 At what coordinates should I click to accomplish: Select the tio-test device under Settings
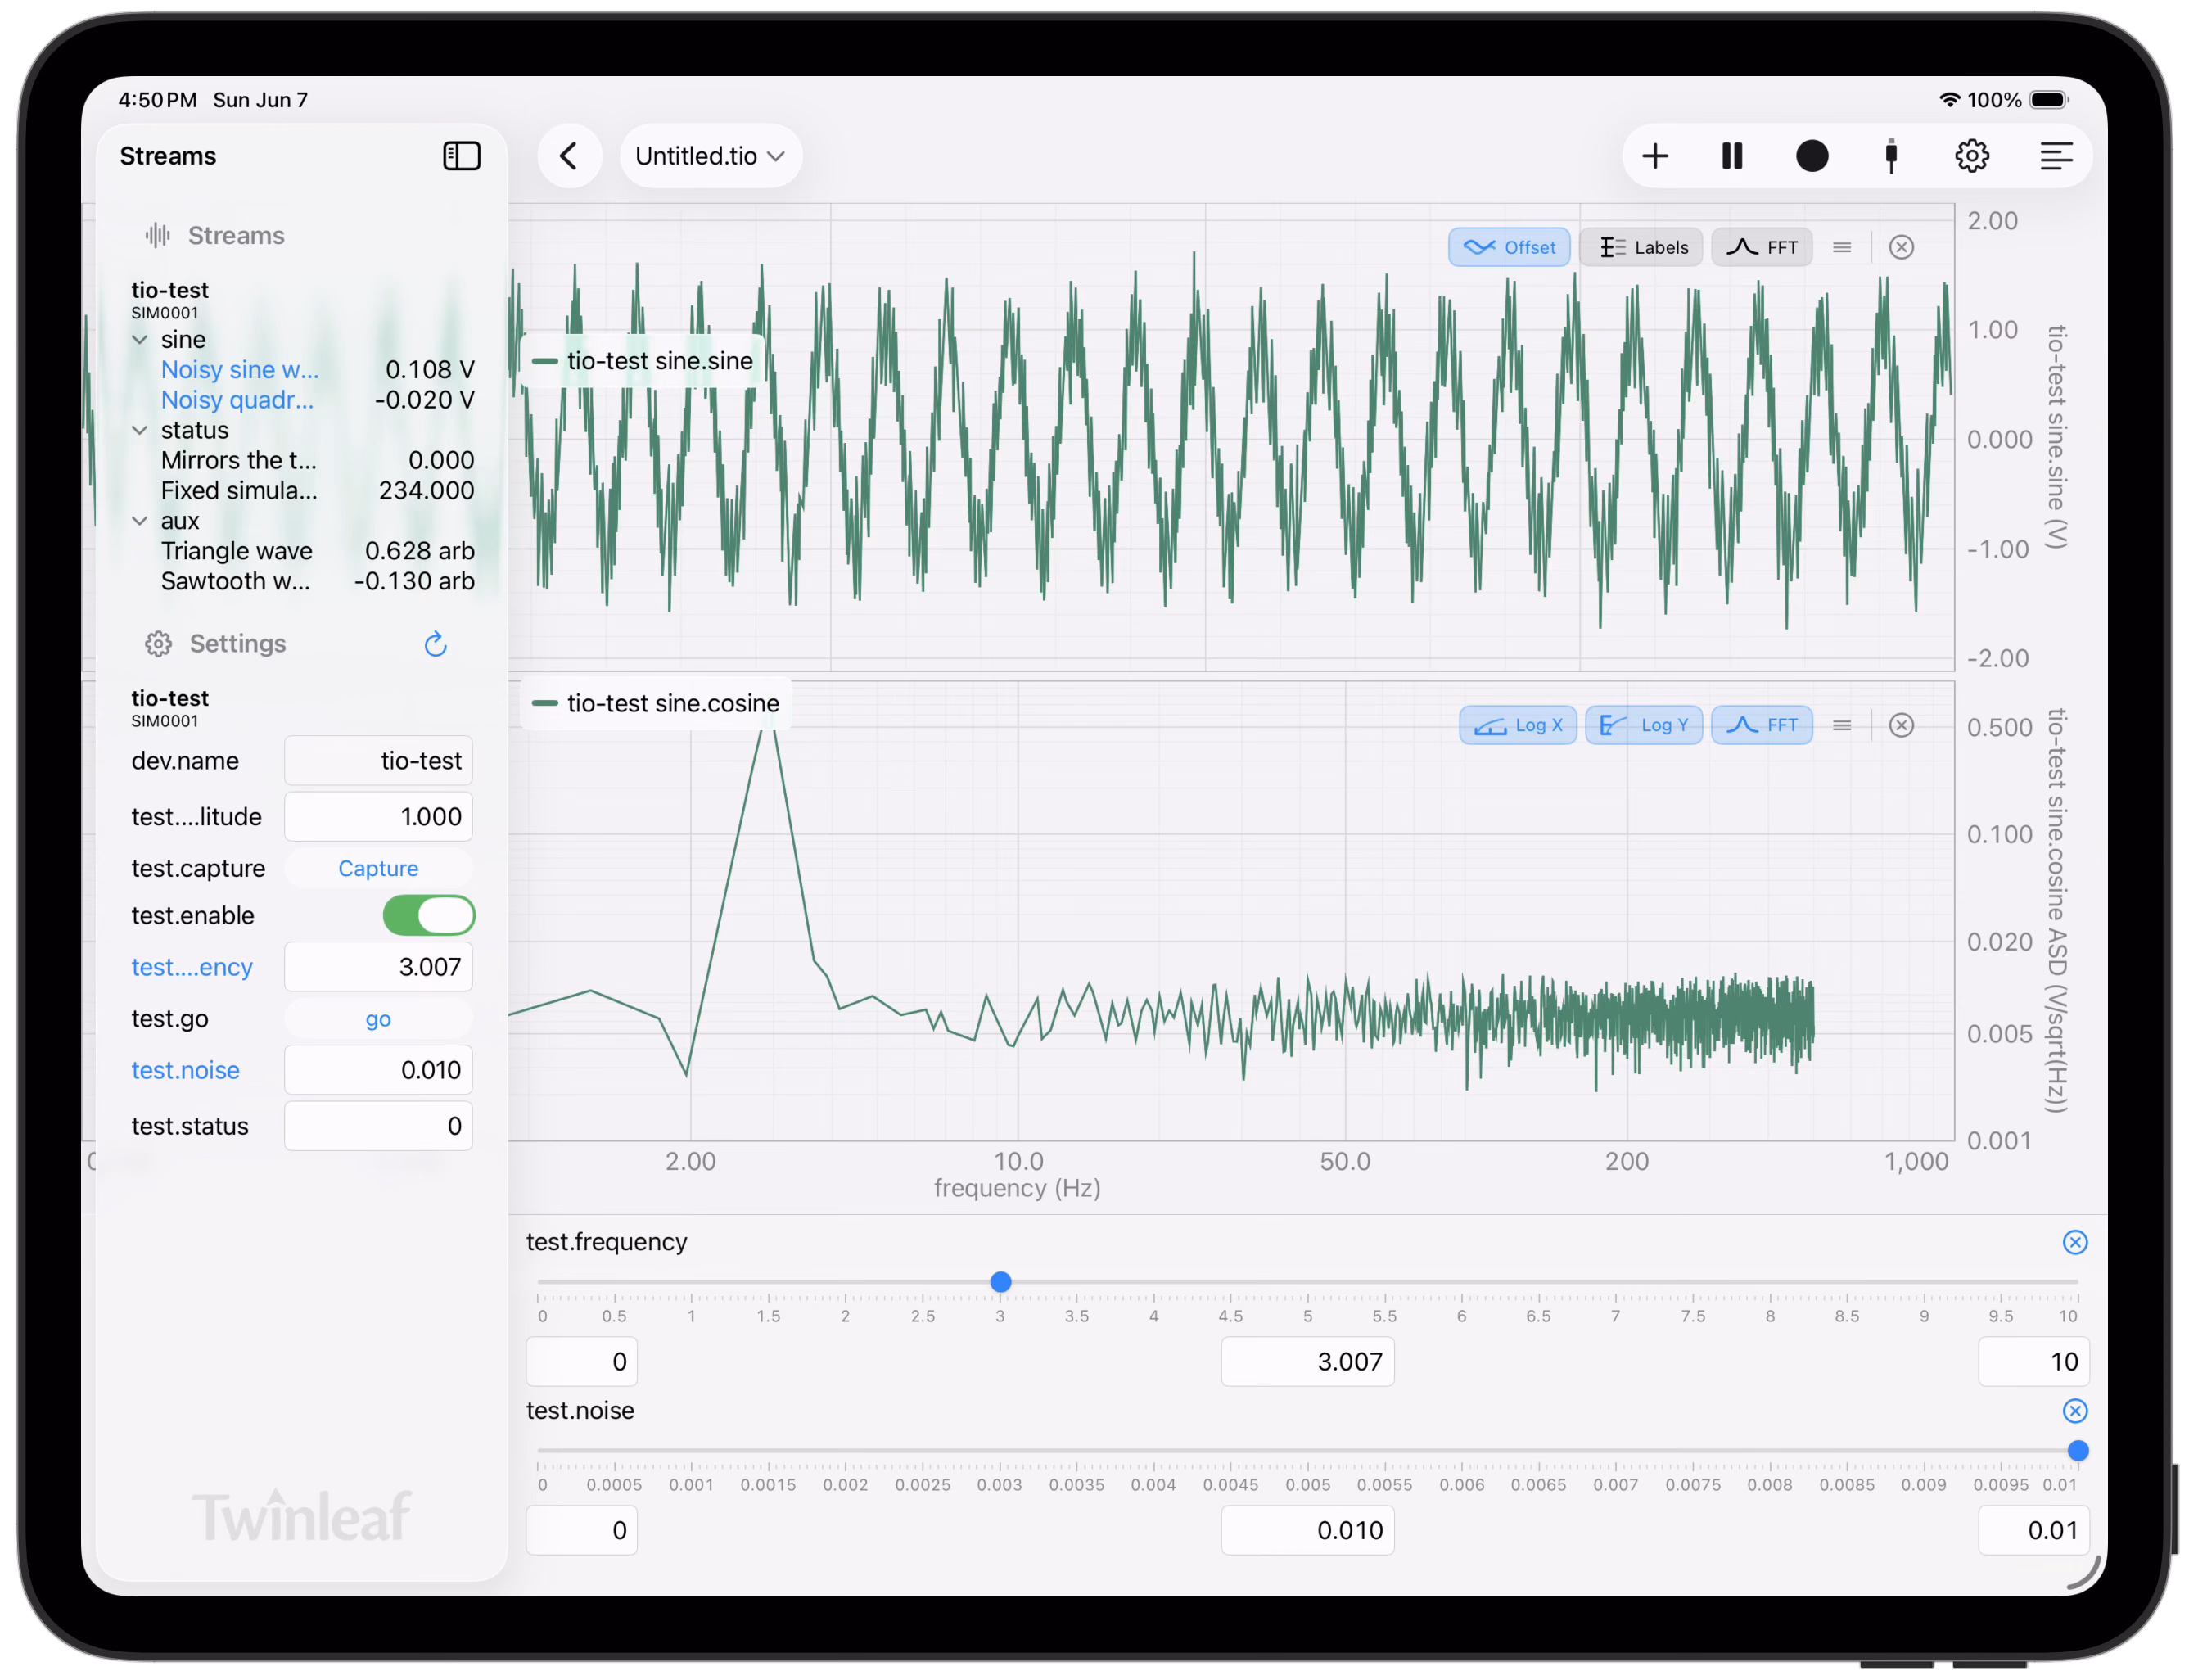click(170, 707)
